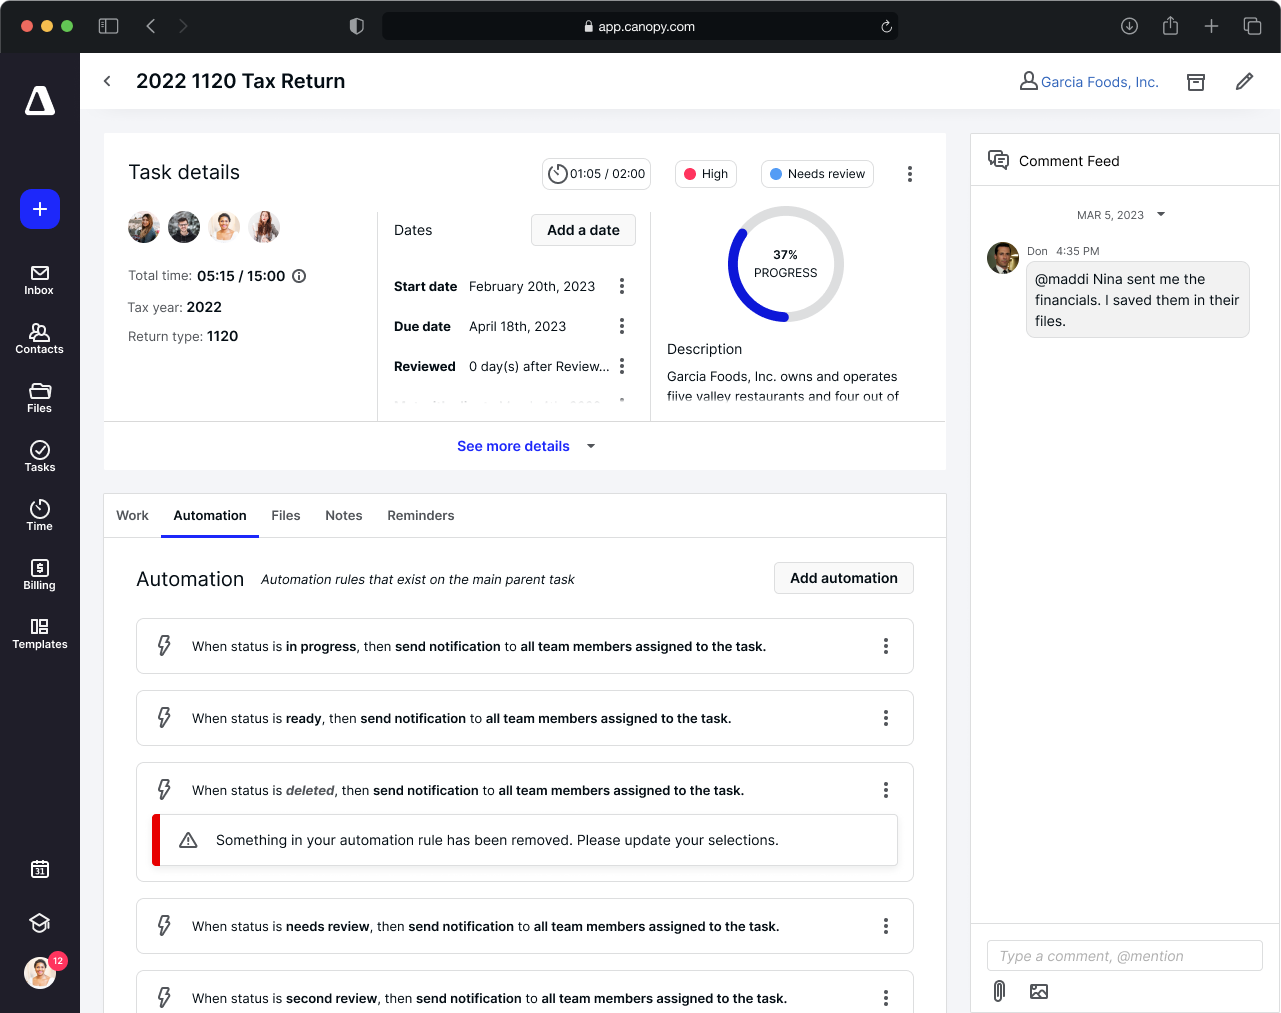1281x1013 pixels.
Task: Click the blue plus button in sidebar
Action: tap(39, 210)
